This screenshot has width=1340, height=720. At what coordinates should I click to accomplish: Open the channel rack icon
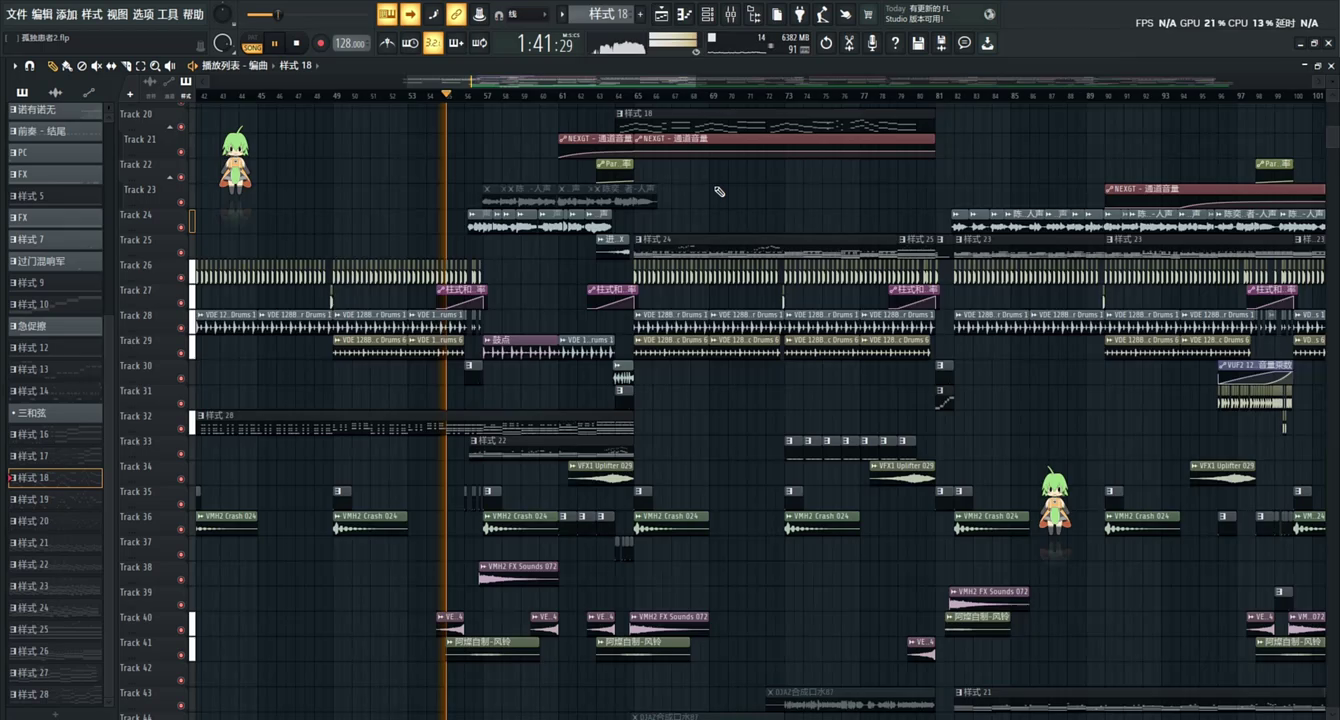(x=708, y=15)
